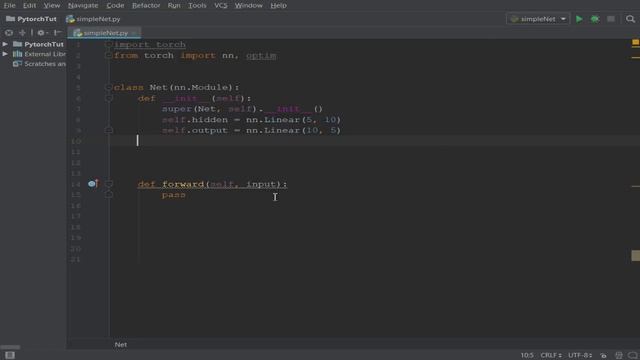Image resolution: width=640 pixels, height=360 pixels.
Task: Open the Help menu
Action: [278, 5]
